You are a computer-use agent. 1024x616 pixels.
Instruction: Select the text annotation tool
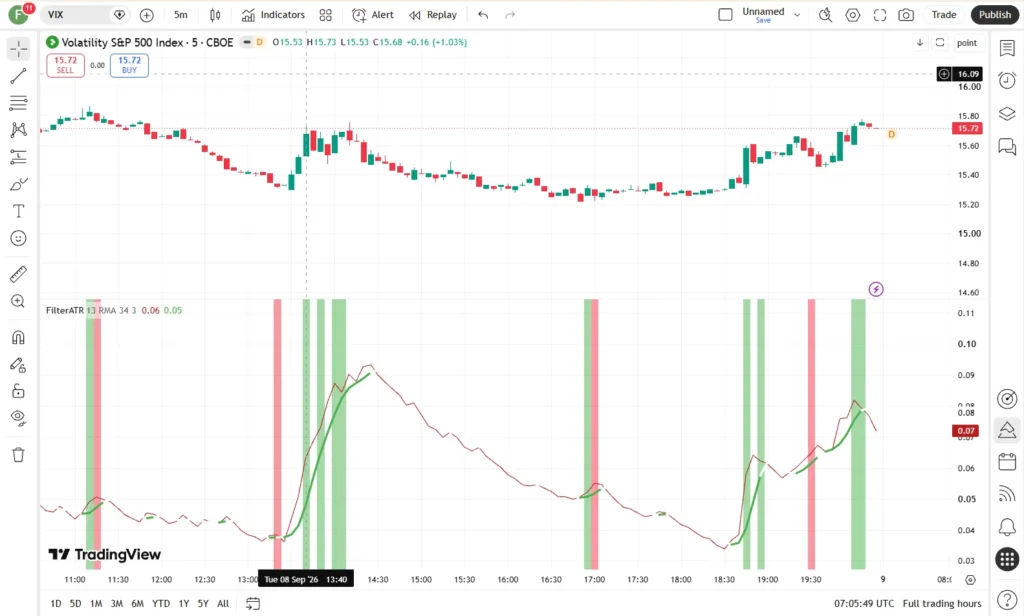pyautogui.click(x=18, y=211)
